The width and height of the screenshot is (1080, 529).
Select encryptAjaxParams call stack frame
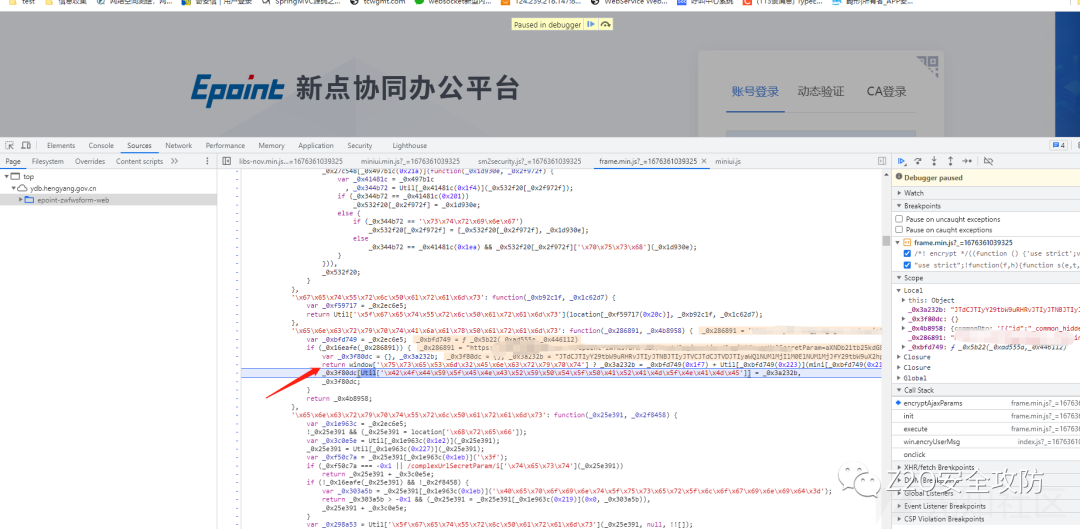pos(986,403)
